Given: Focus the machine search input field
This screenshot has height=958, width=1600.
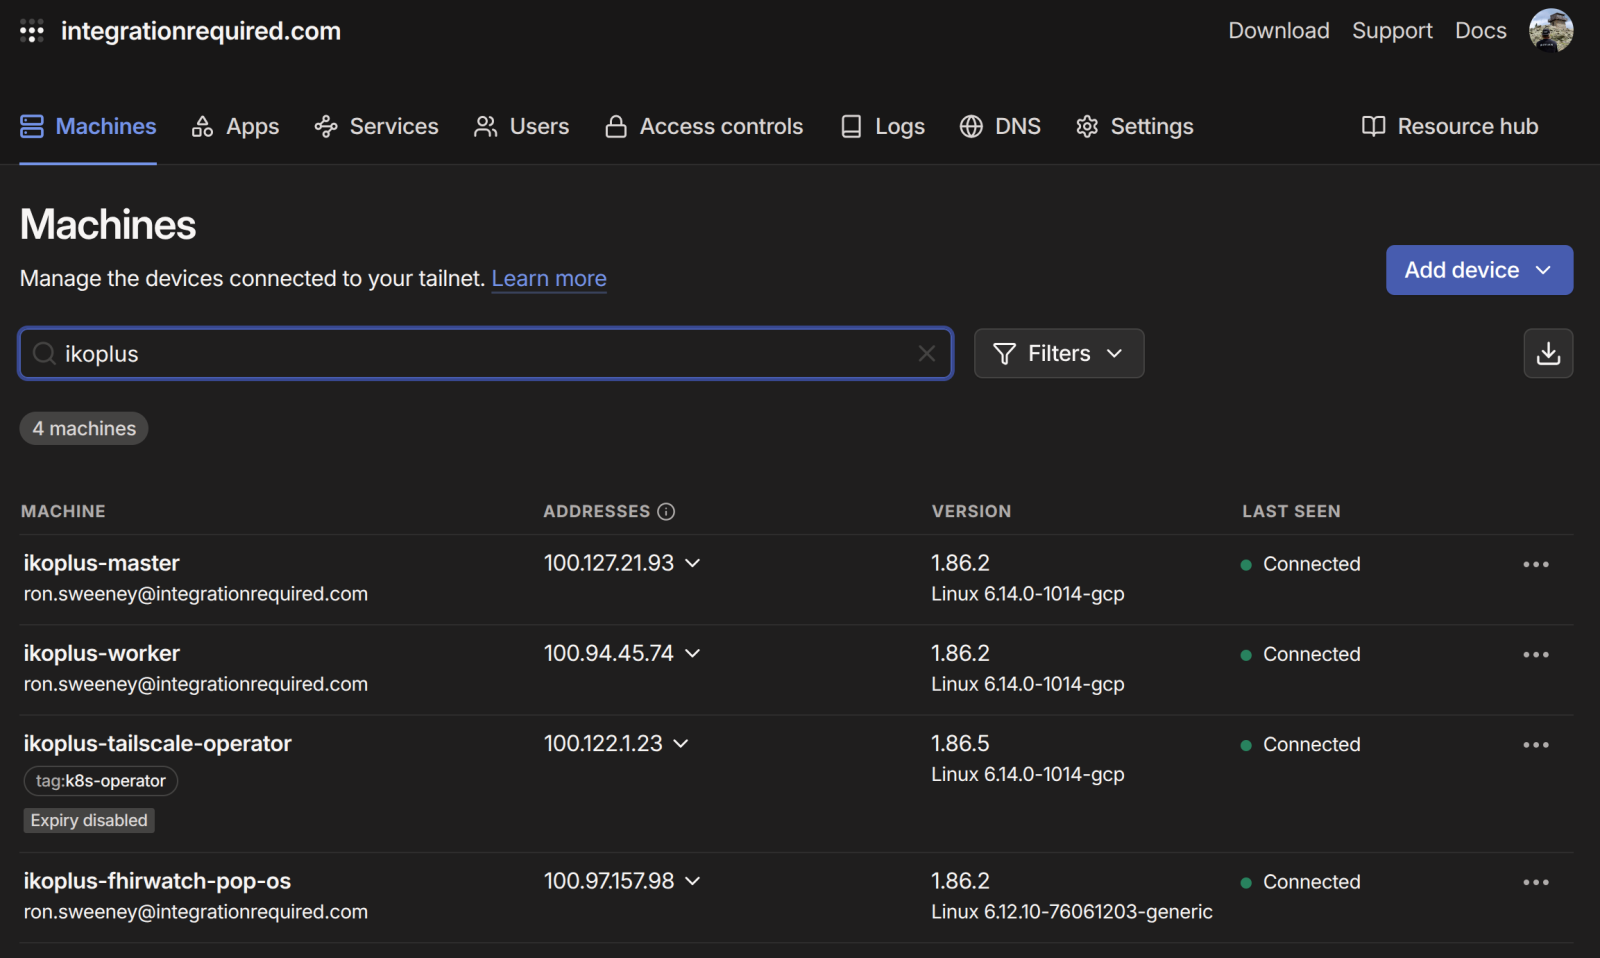Looking at the screenshot, I should 486,353.
